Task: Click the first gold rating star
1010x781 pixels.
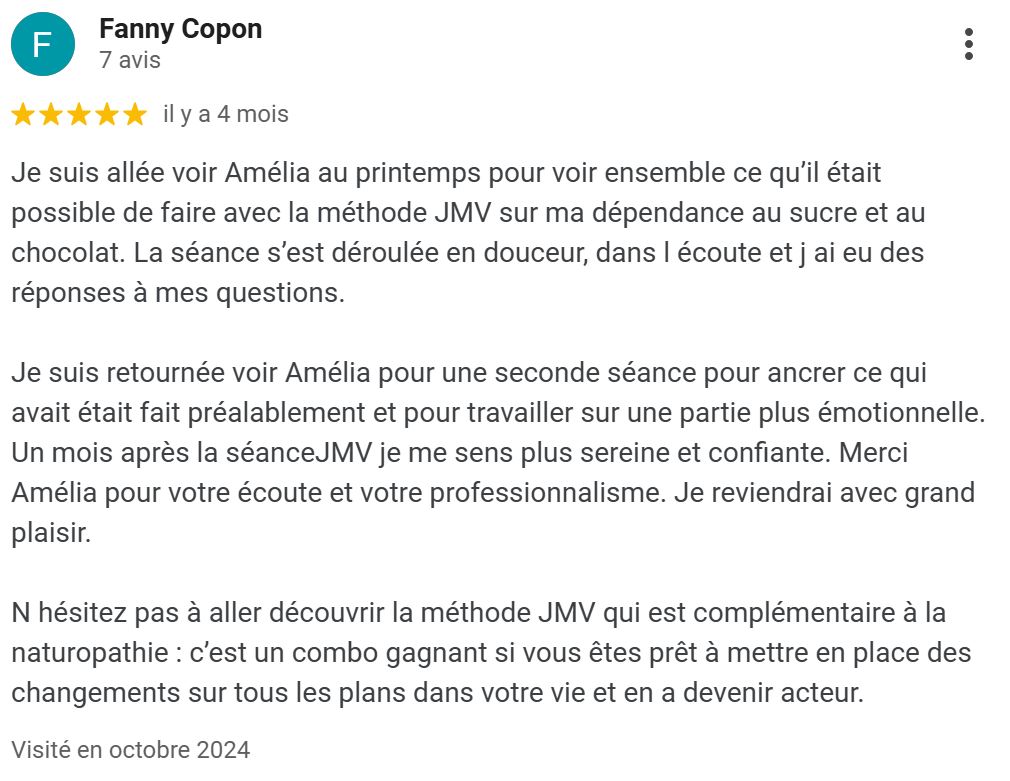Action: (23, 115)
